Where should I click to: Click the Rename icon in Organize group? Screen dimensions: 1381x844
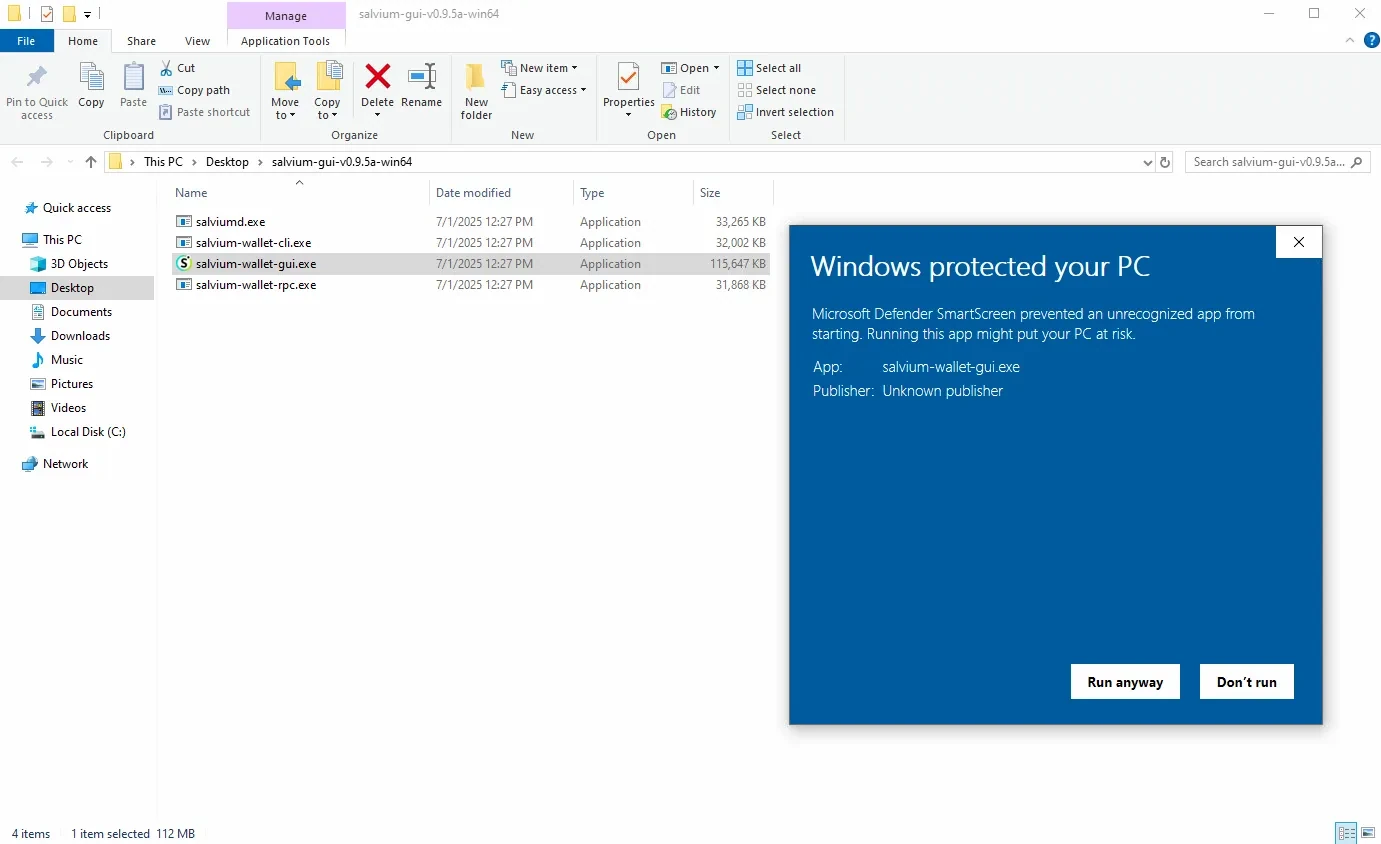tap(421, 78)
